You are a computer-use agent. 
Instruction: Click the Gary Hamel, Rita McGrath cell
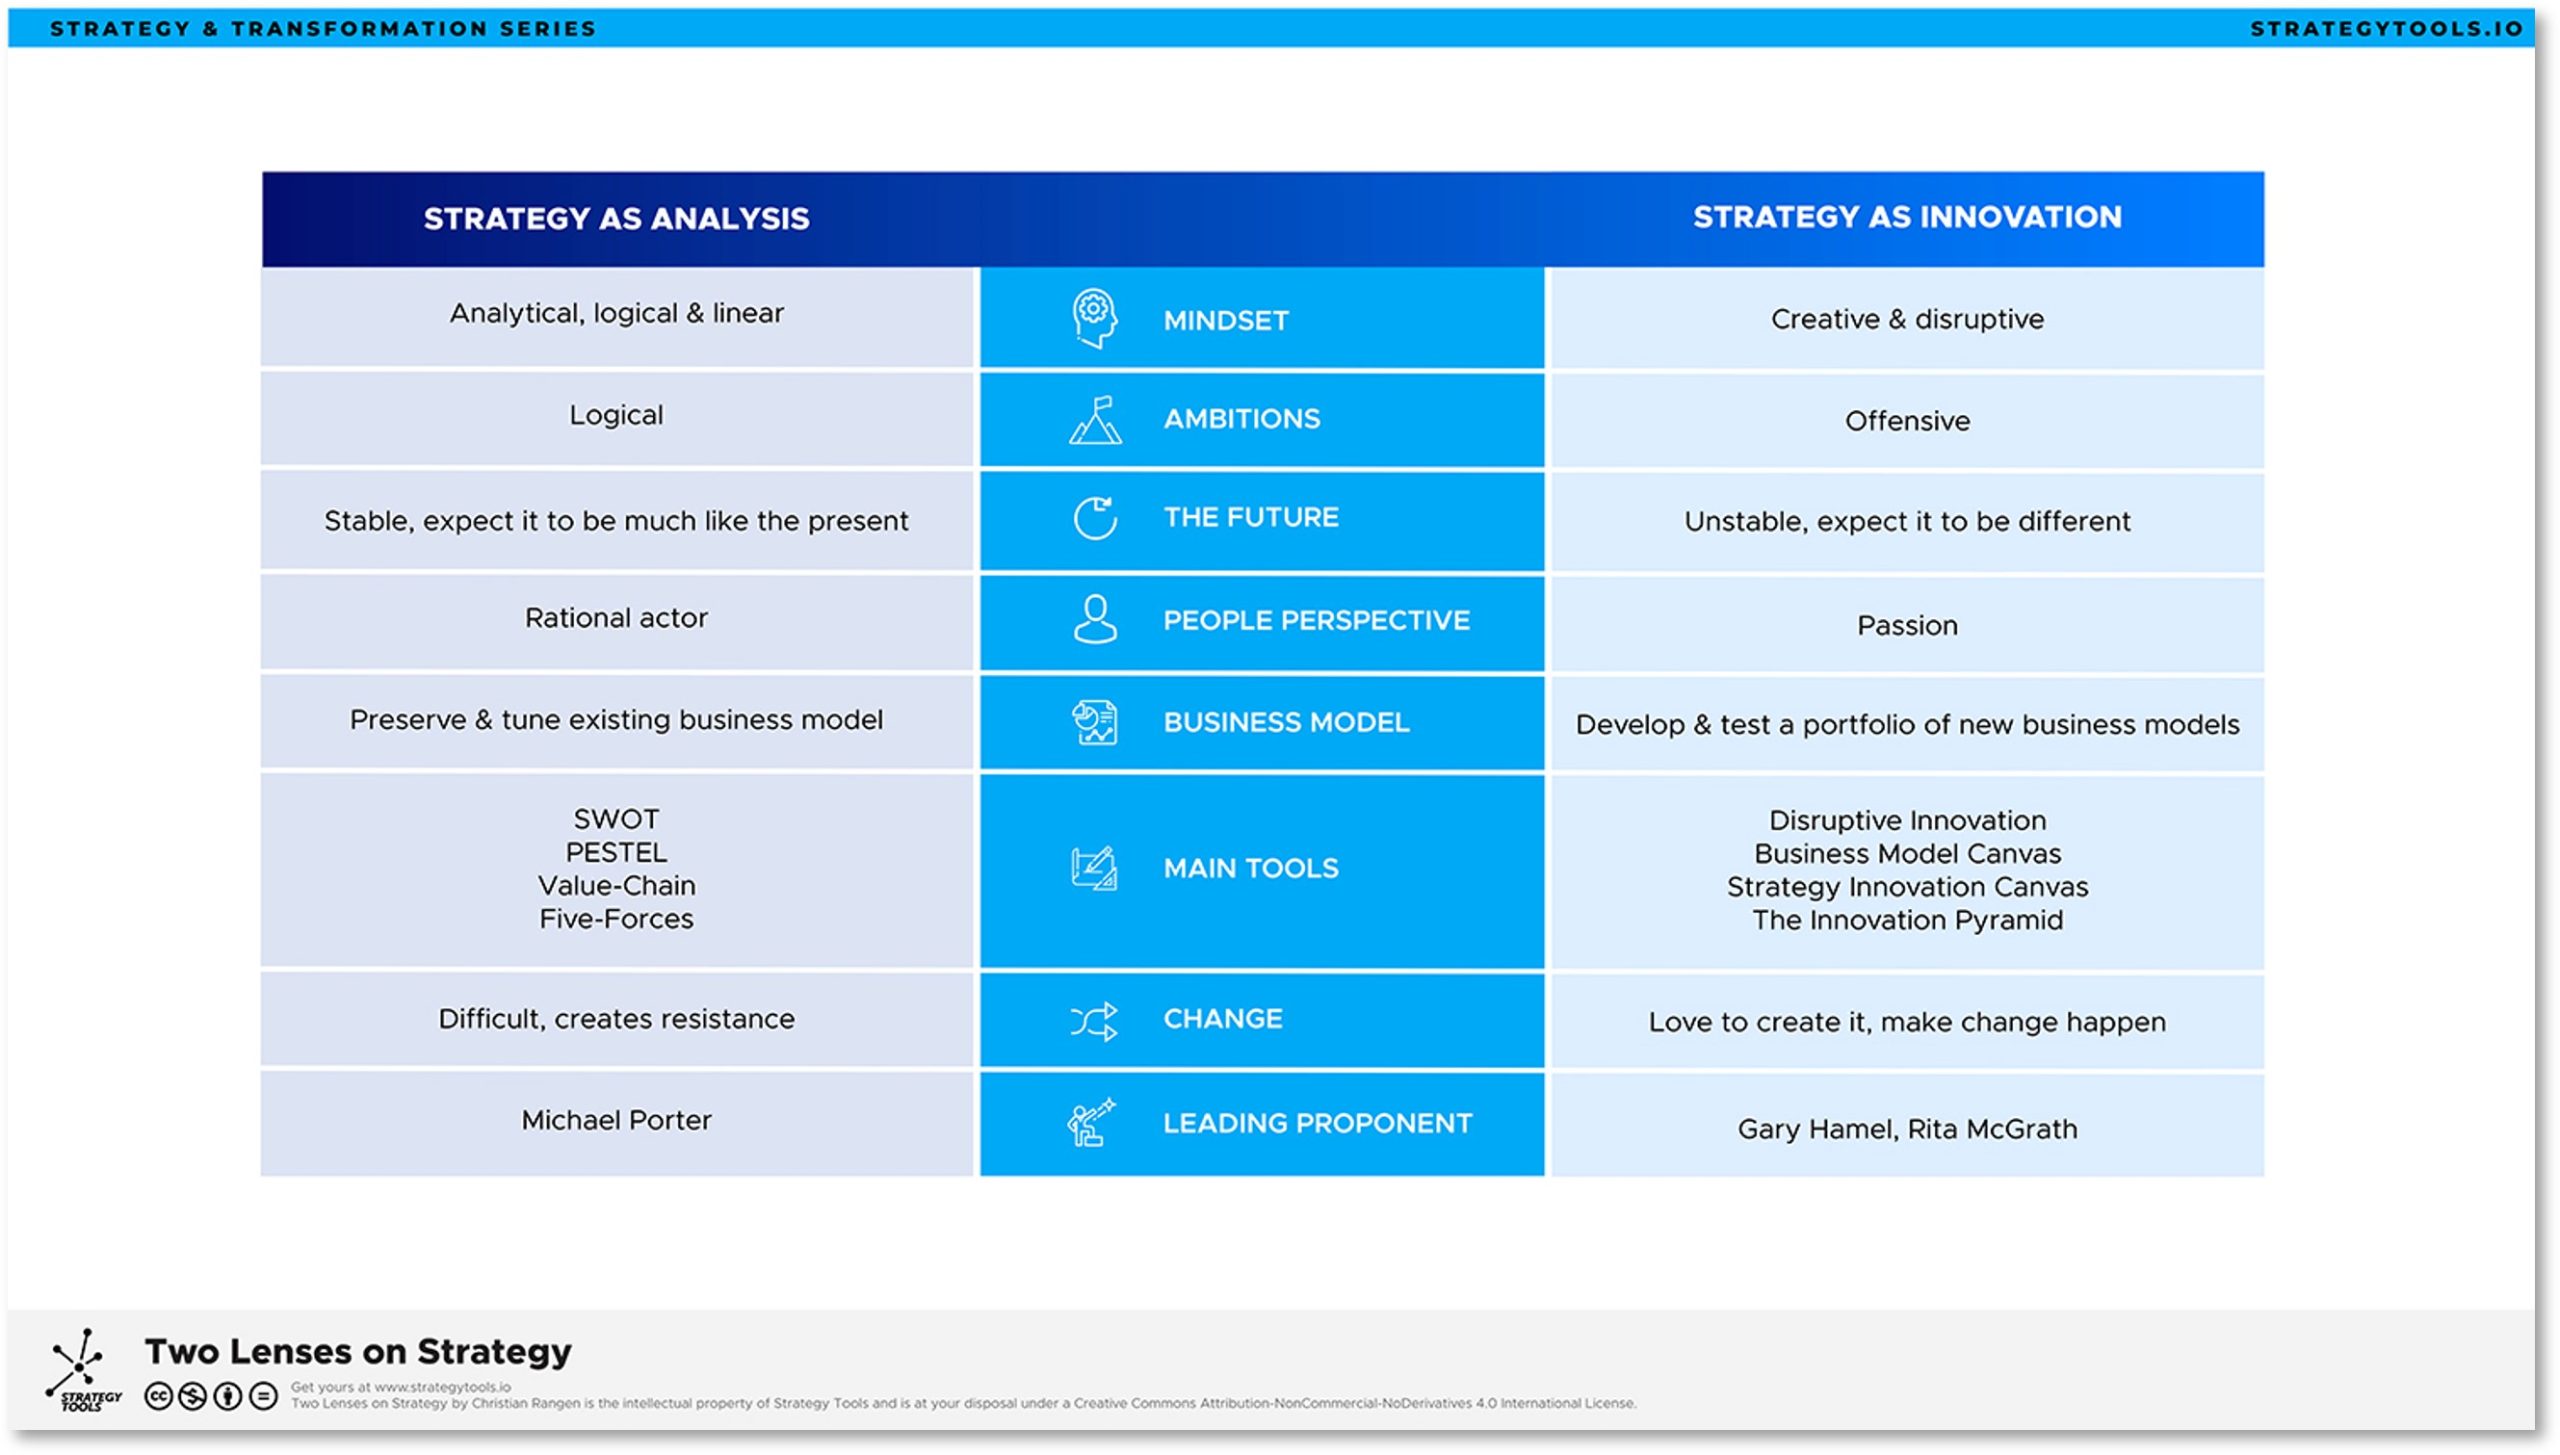1906,1129
